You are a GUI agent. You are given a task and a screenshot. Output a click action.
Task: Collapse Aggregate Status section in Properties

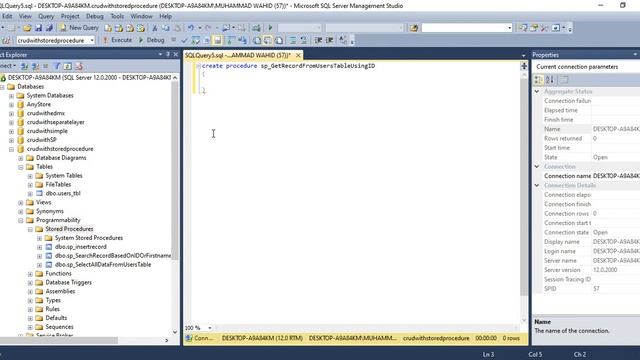(537, 91)
